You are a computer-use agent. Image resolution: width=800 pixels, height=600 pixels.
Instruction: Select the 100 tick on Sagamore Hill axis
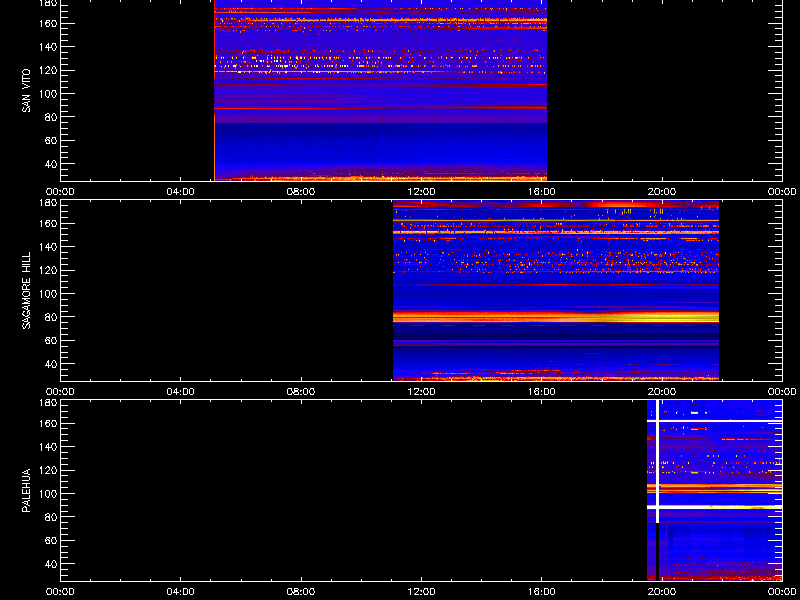tap(47, 293)
